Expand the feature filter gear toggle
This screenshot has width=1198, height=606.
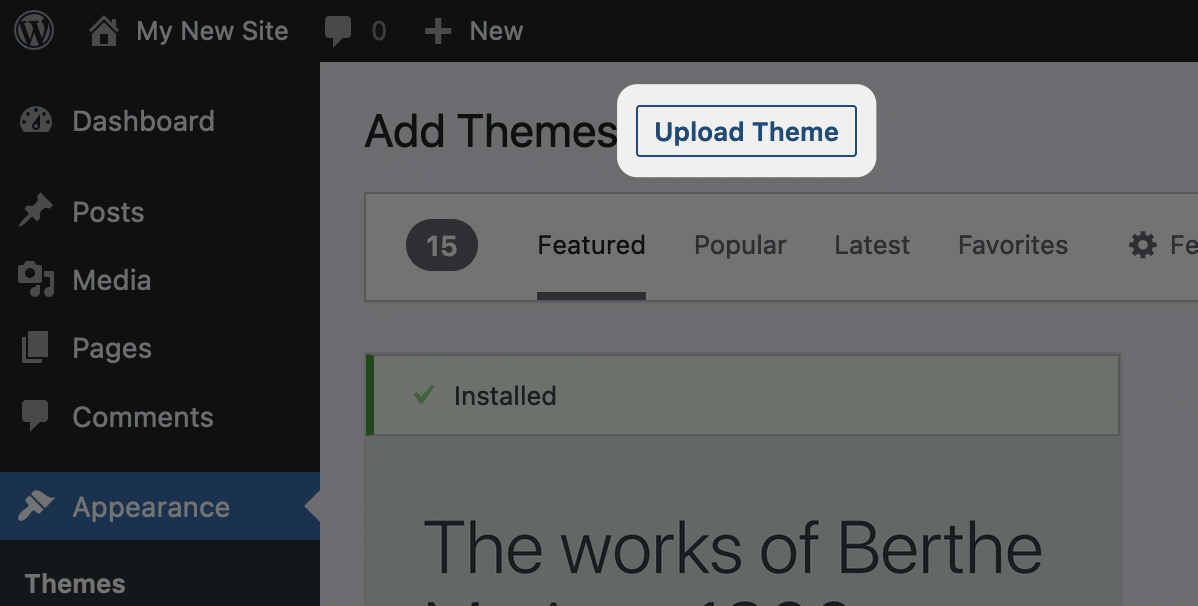tap(1144, 245)
